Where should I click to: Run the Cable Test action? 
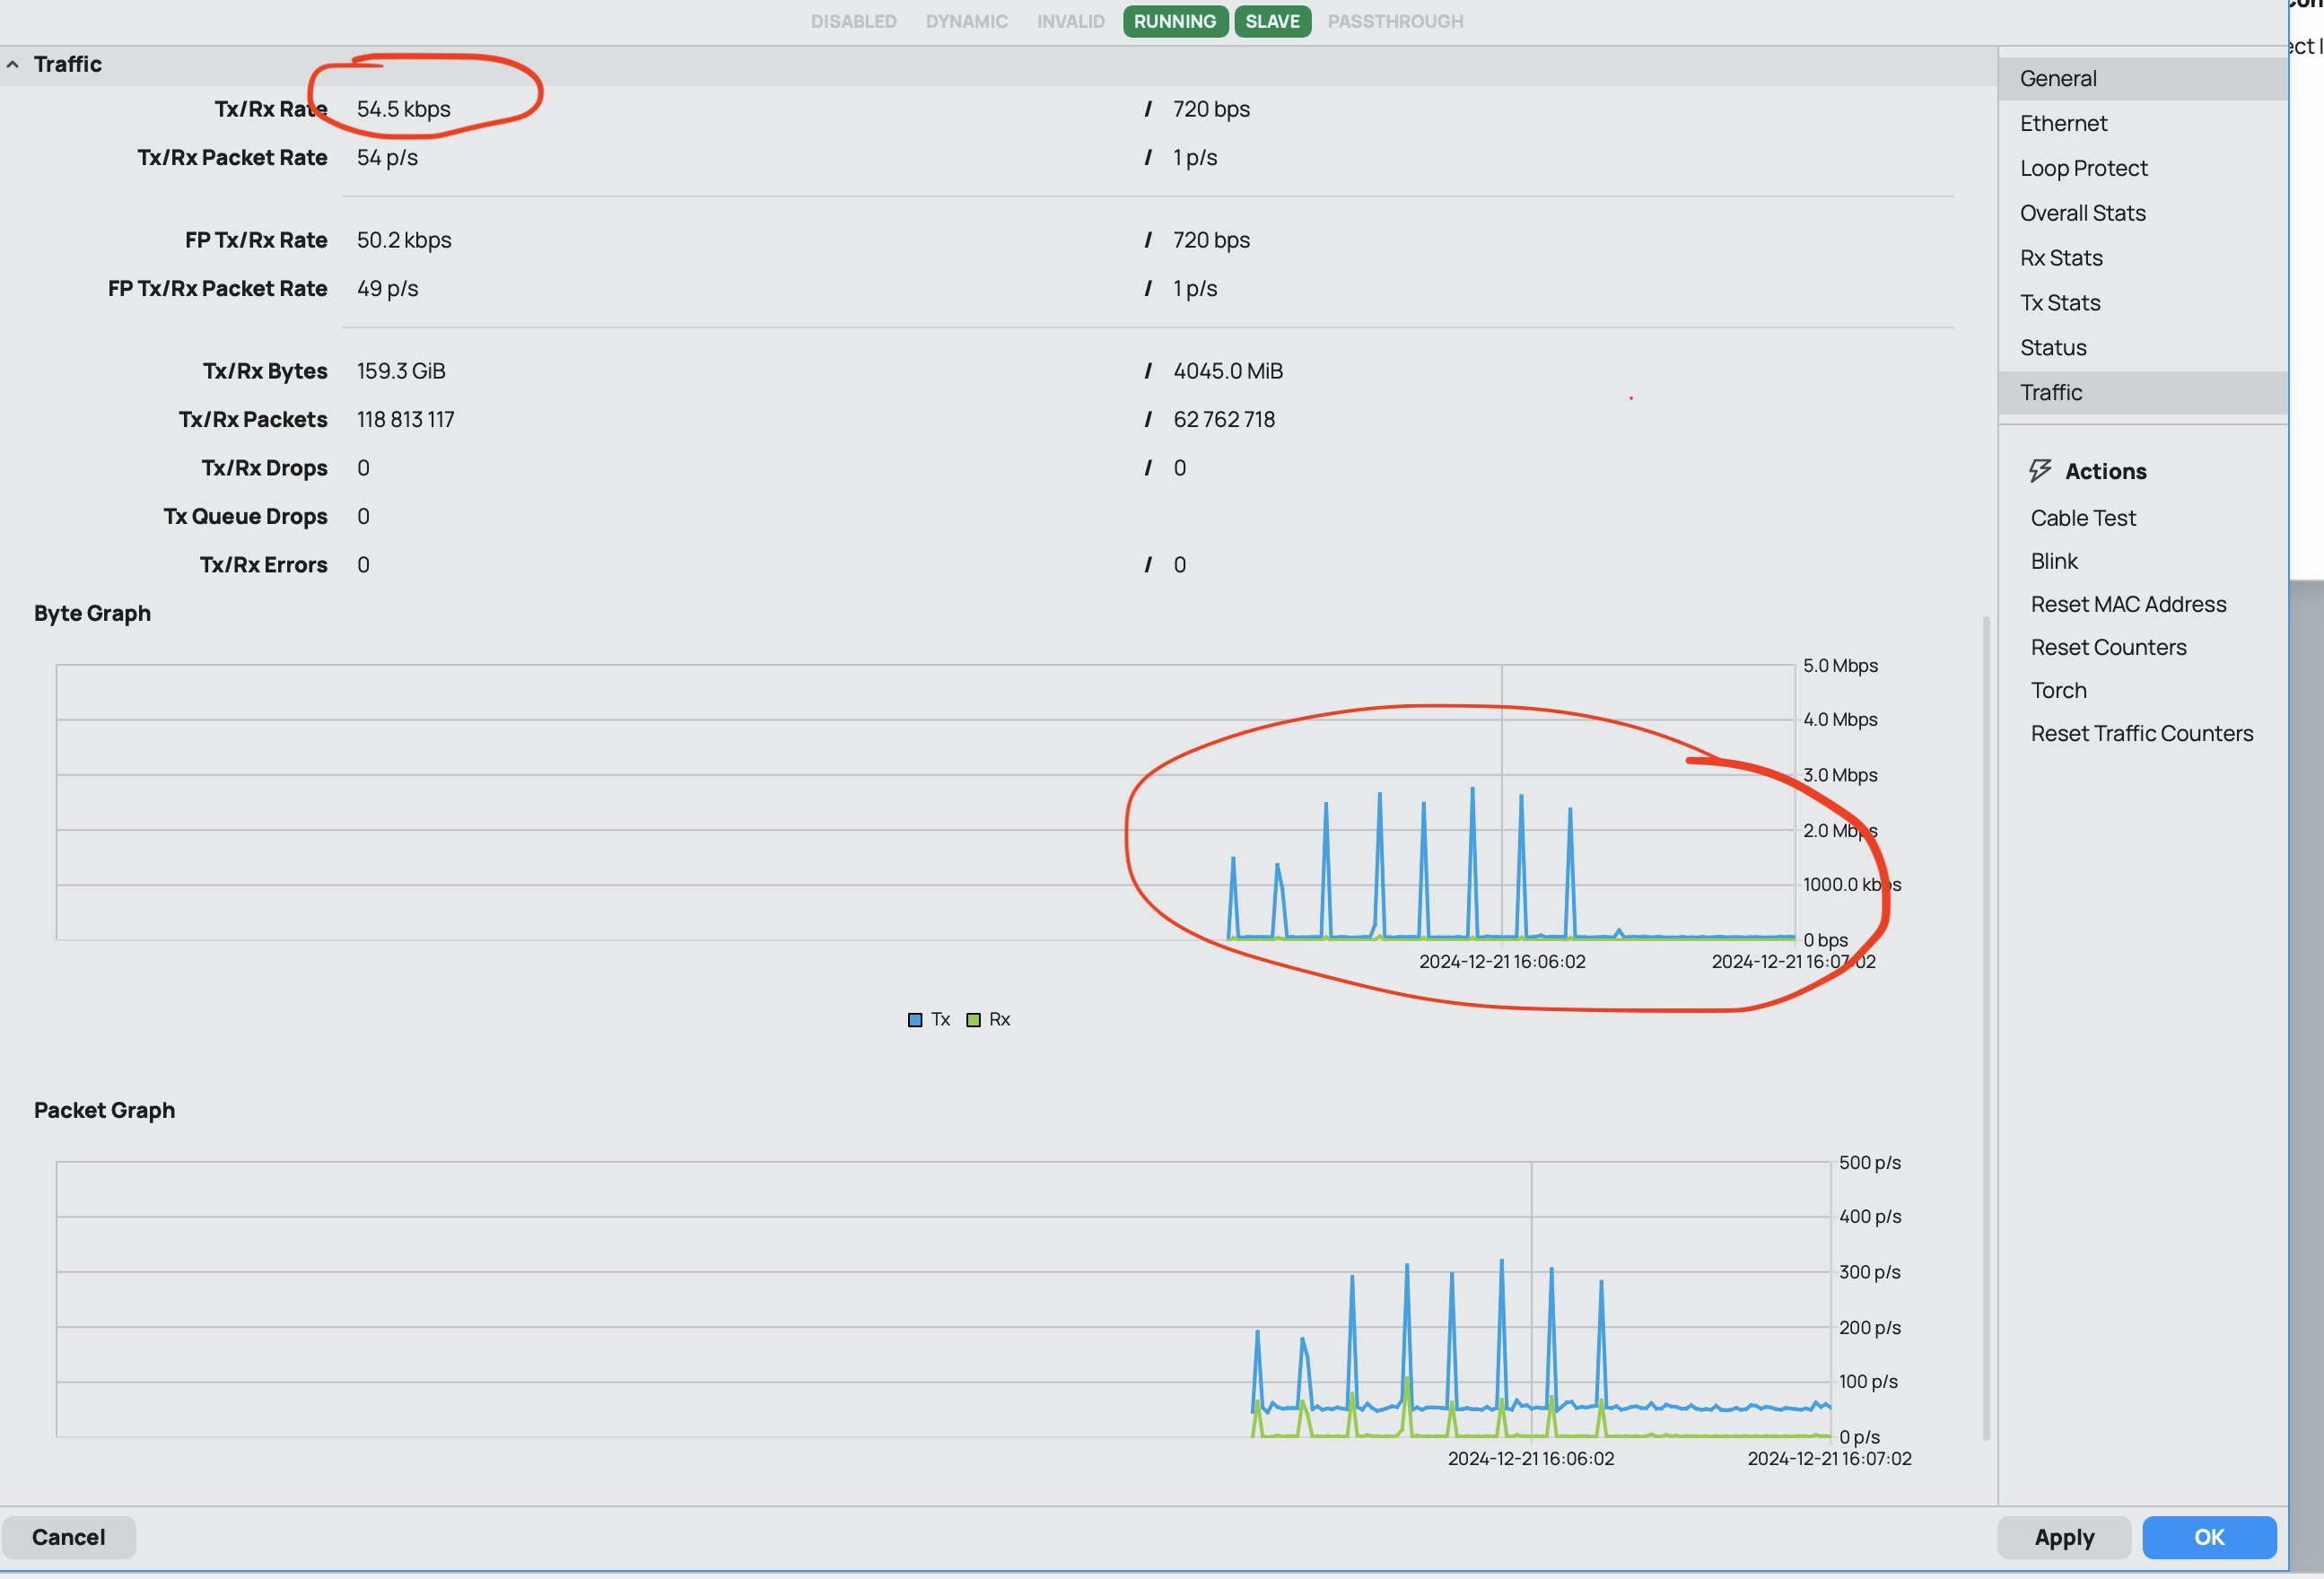pos(2083,518)
